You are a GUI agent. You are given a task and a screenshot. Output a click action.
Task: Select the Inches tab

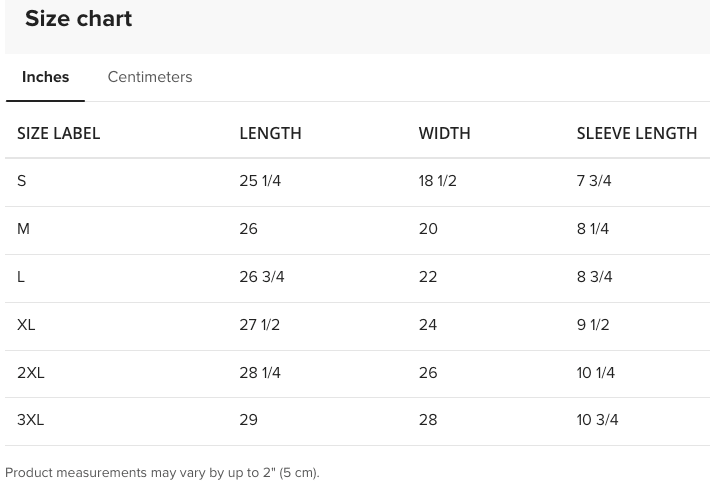coord(45,77)
